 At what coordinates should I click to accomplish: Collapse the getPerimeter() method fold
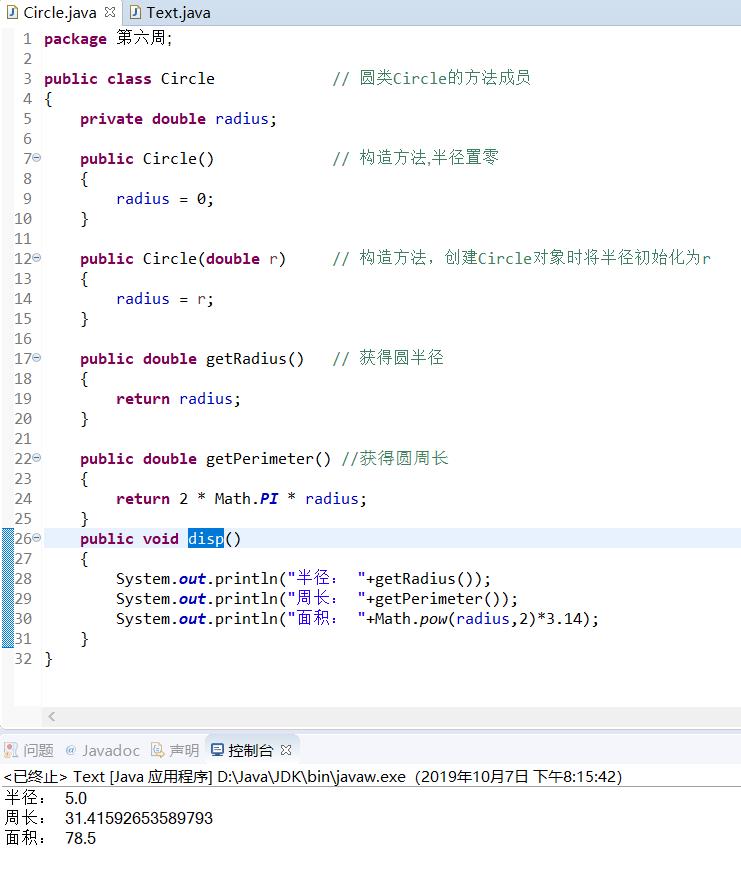(x=37, y=458)
